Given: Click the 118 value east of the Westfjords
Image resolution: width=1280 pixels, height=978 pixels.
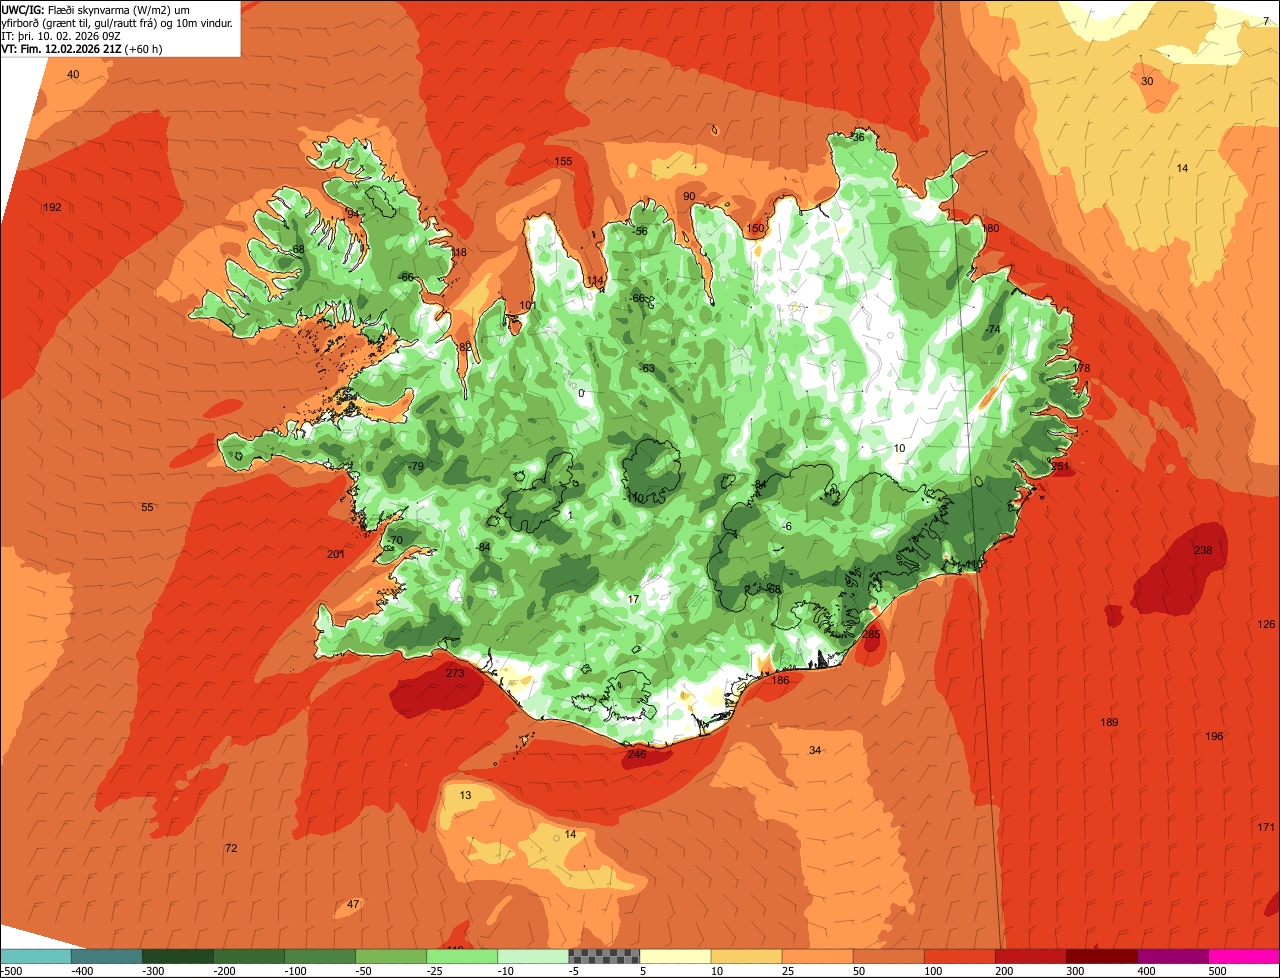Looking at the screenshot, I should tap(459, 252).
